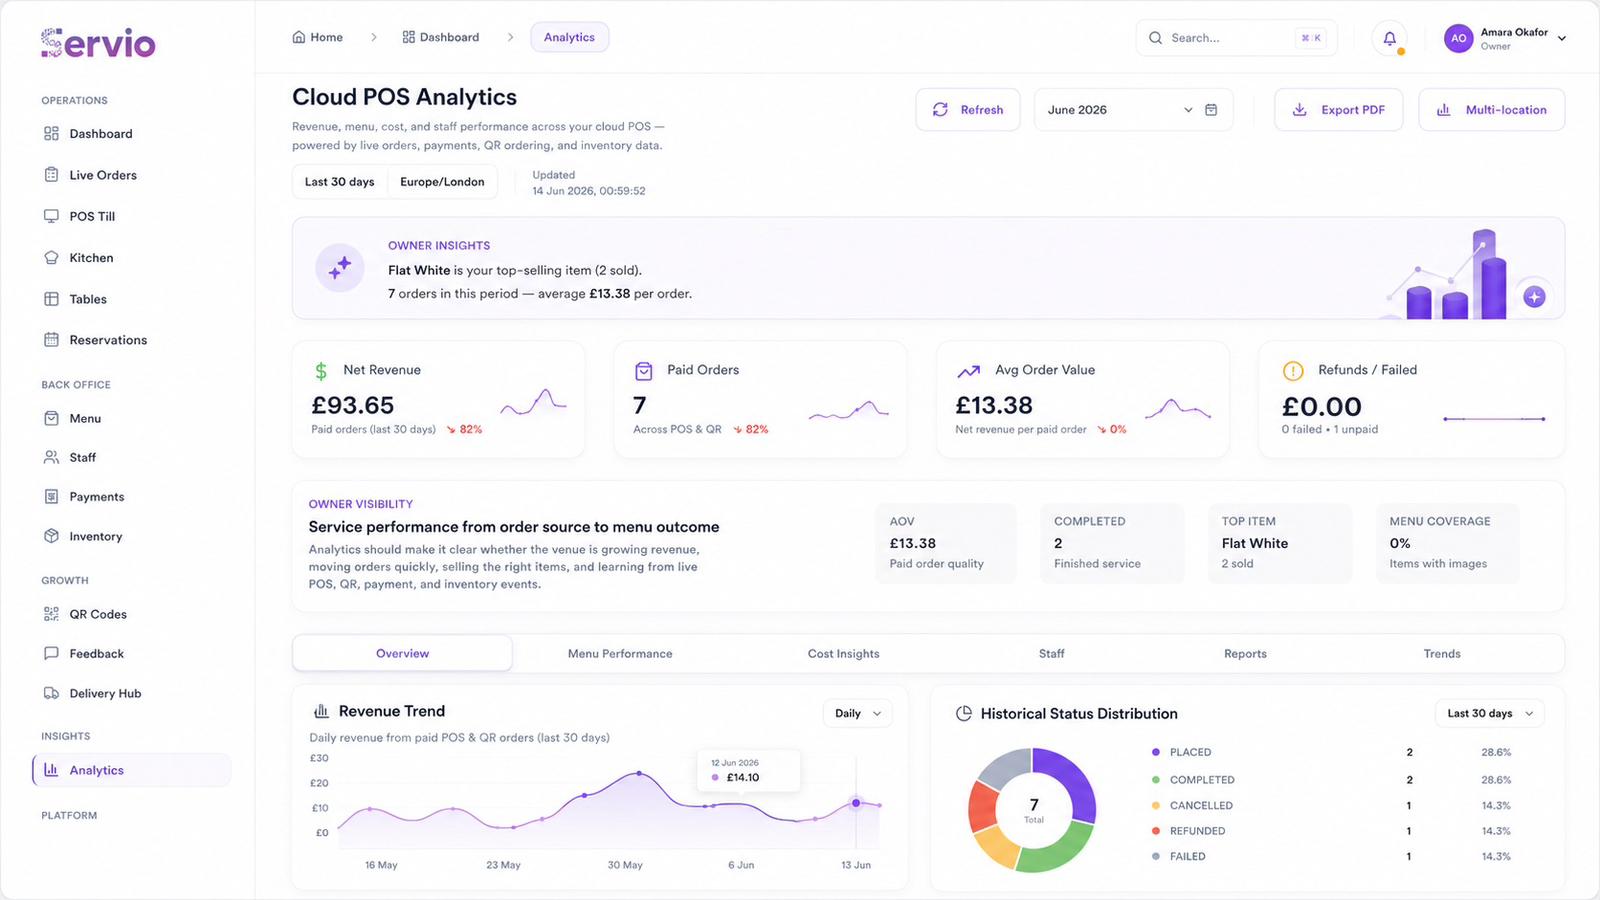Click Home in the breadcrumb
Image resolution: width=1600 pixels, height=900 pixels.
(x=317, y=37)
